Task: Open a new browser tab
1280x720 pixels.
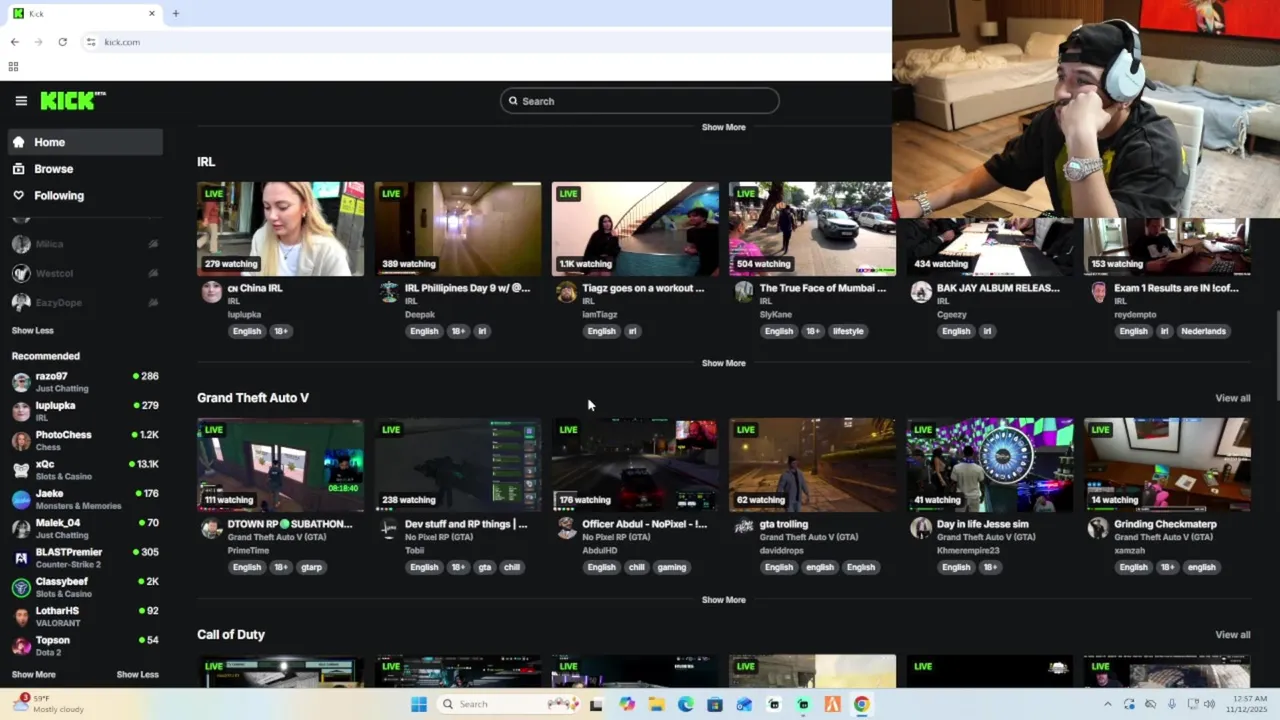Action: coord(176,14)
